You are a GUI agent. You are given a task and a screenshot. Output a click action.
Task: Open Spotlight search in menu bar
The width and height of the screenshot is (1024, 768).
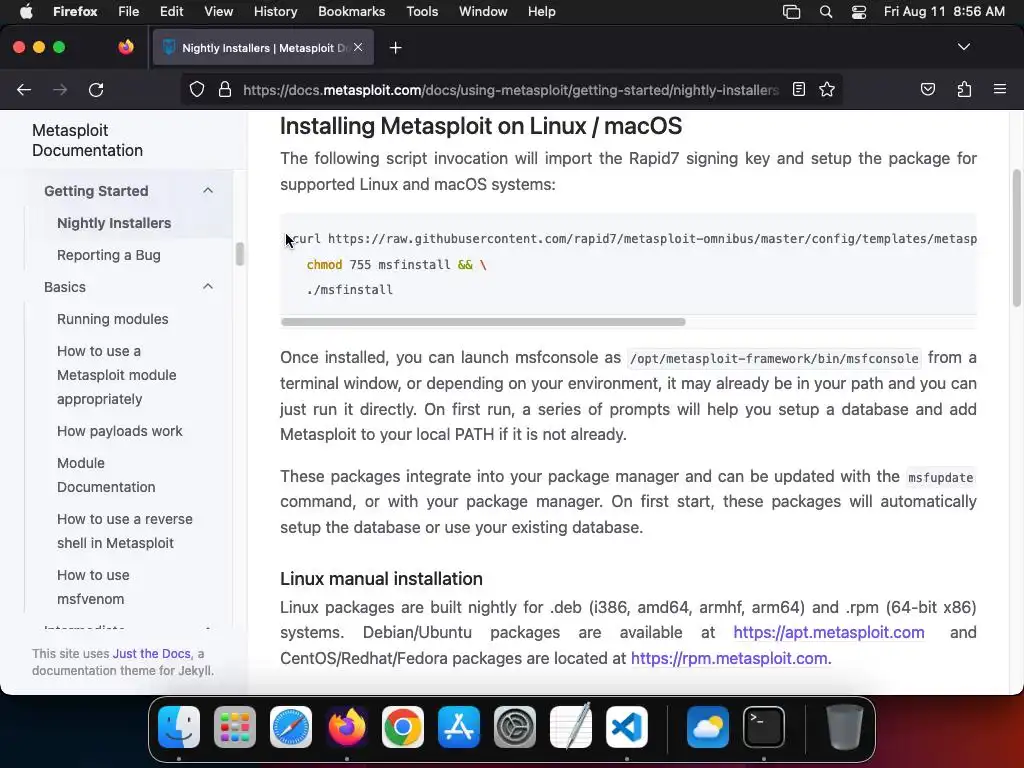825,12
